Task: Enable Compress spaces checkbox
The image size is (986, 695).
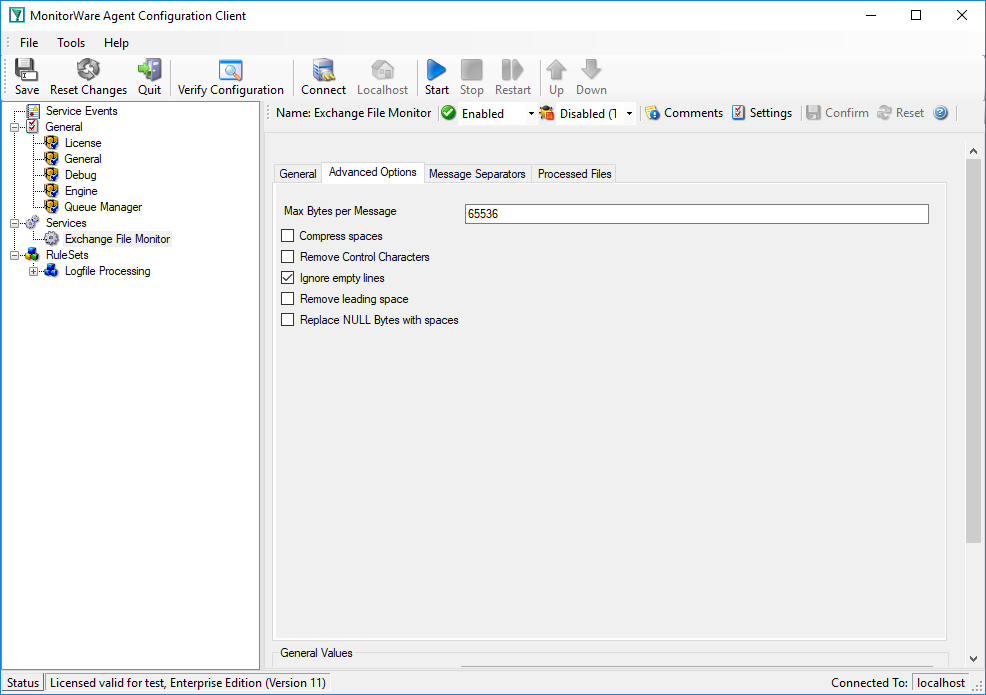Action: [x=287, y=236]
